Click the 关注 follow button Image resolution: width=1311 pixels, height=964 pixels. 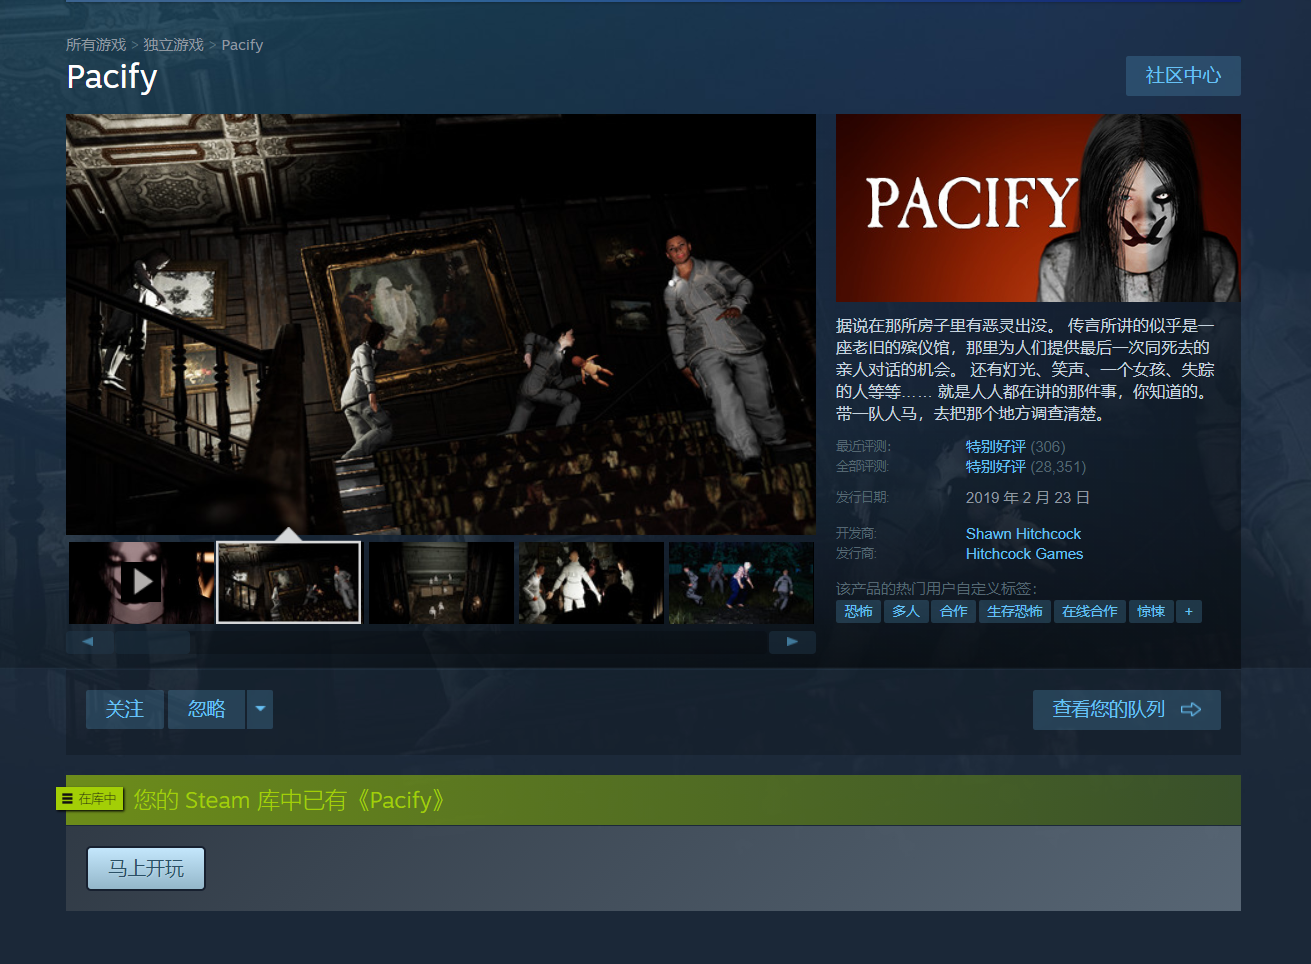tap(125, 709)
